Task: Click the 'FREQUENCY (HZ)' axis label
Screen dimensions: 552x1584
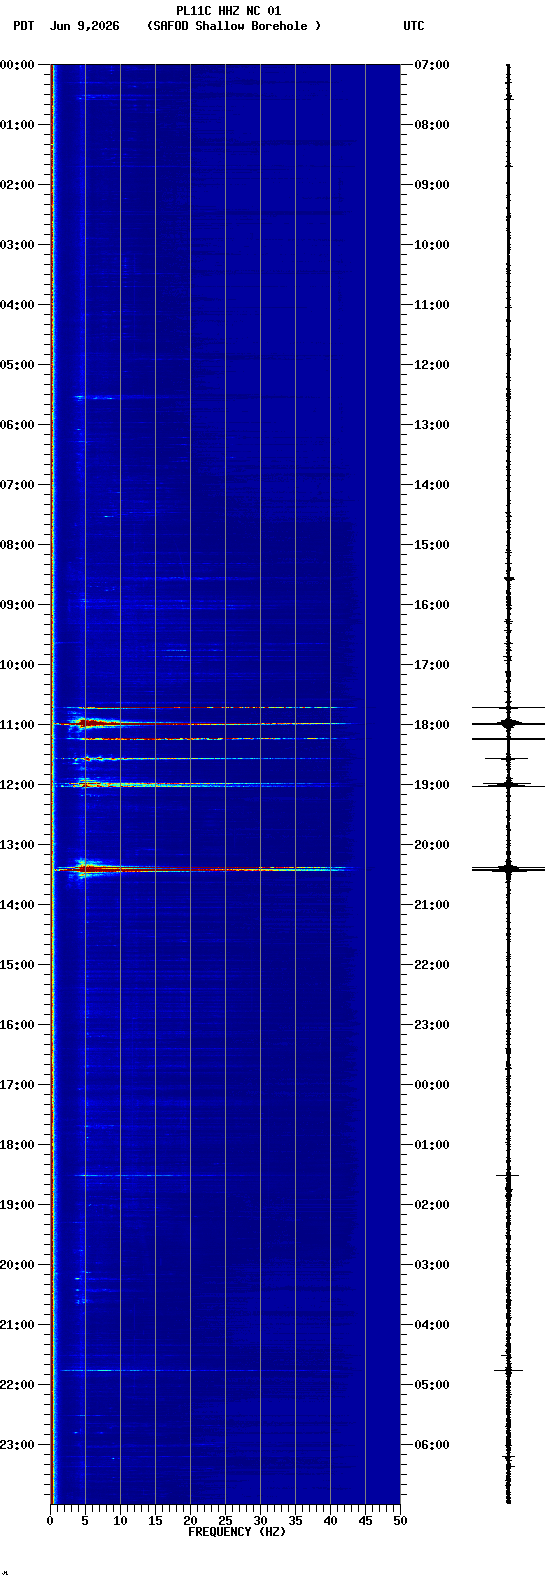Action: coord(237,1532)
